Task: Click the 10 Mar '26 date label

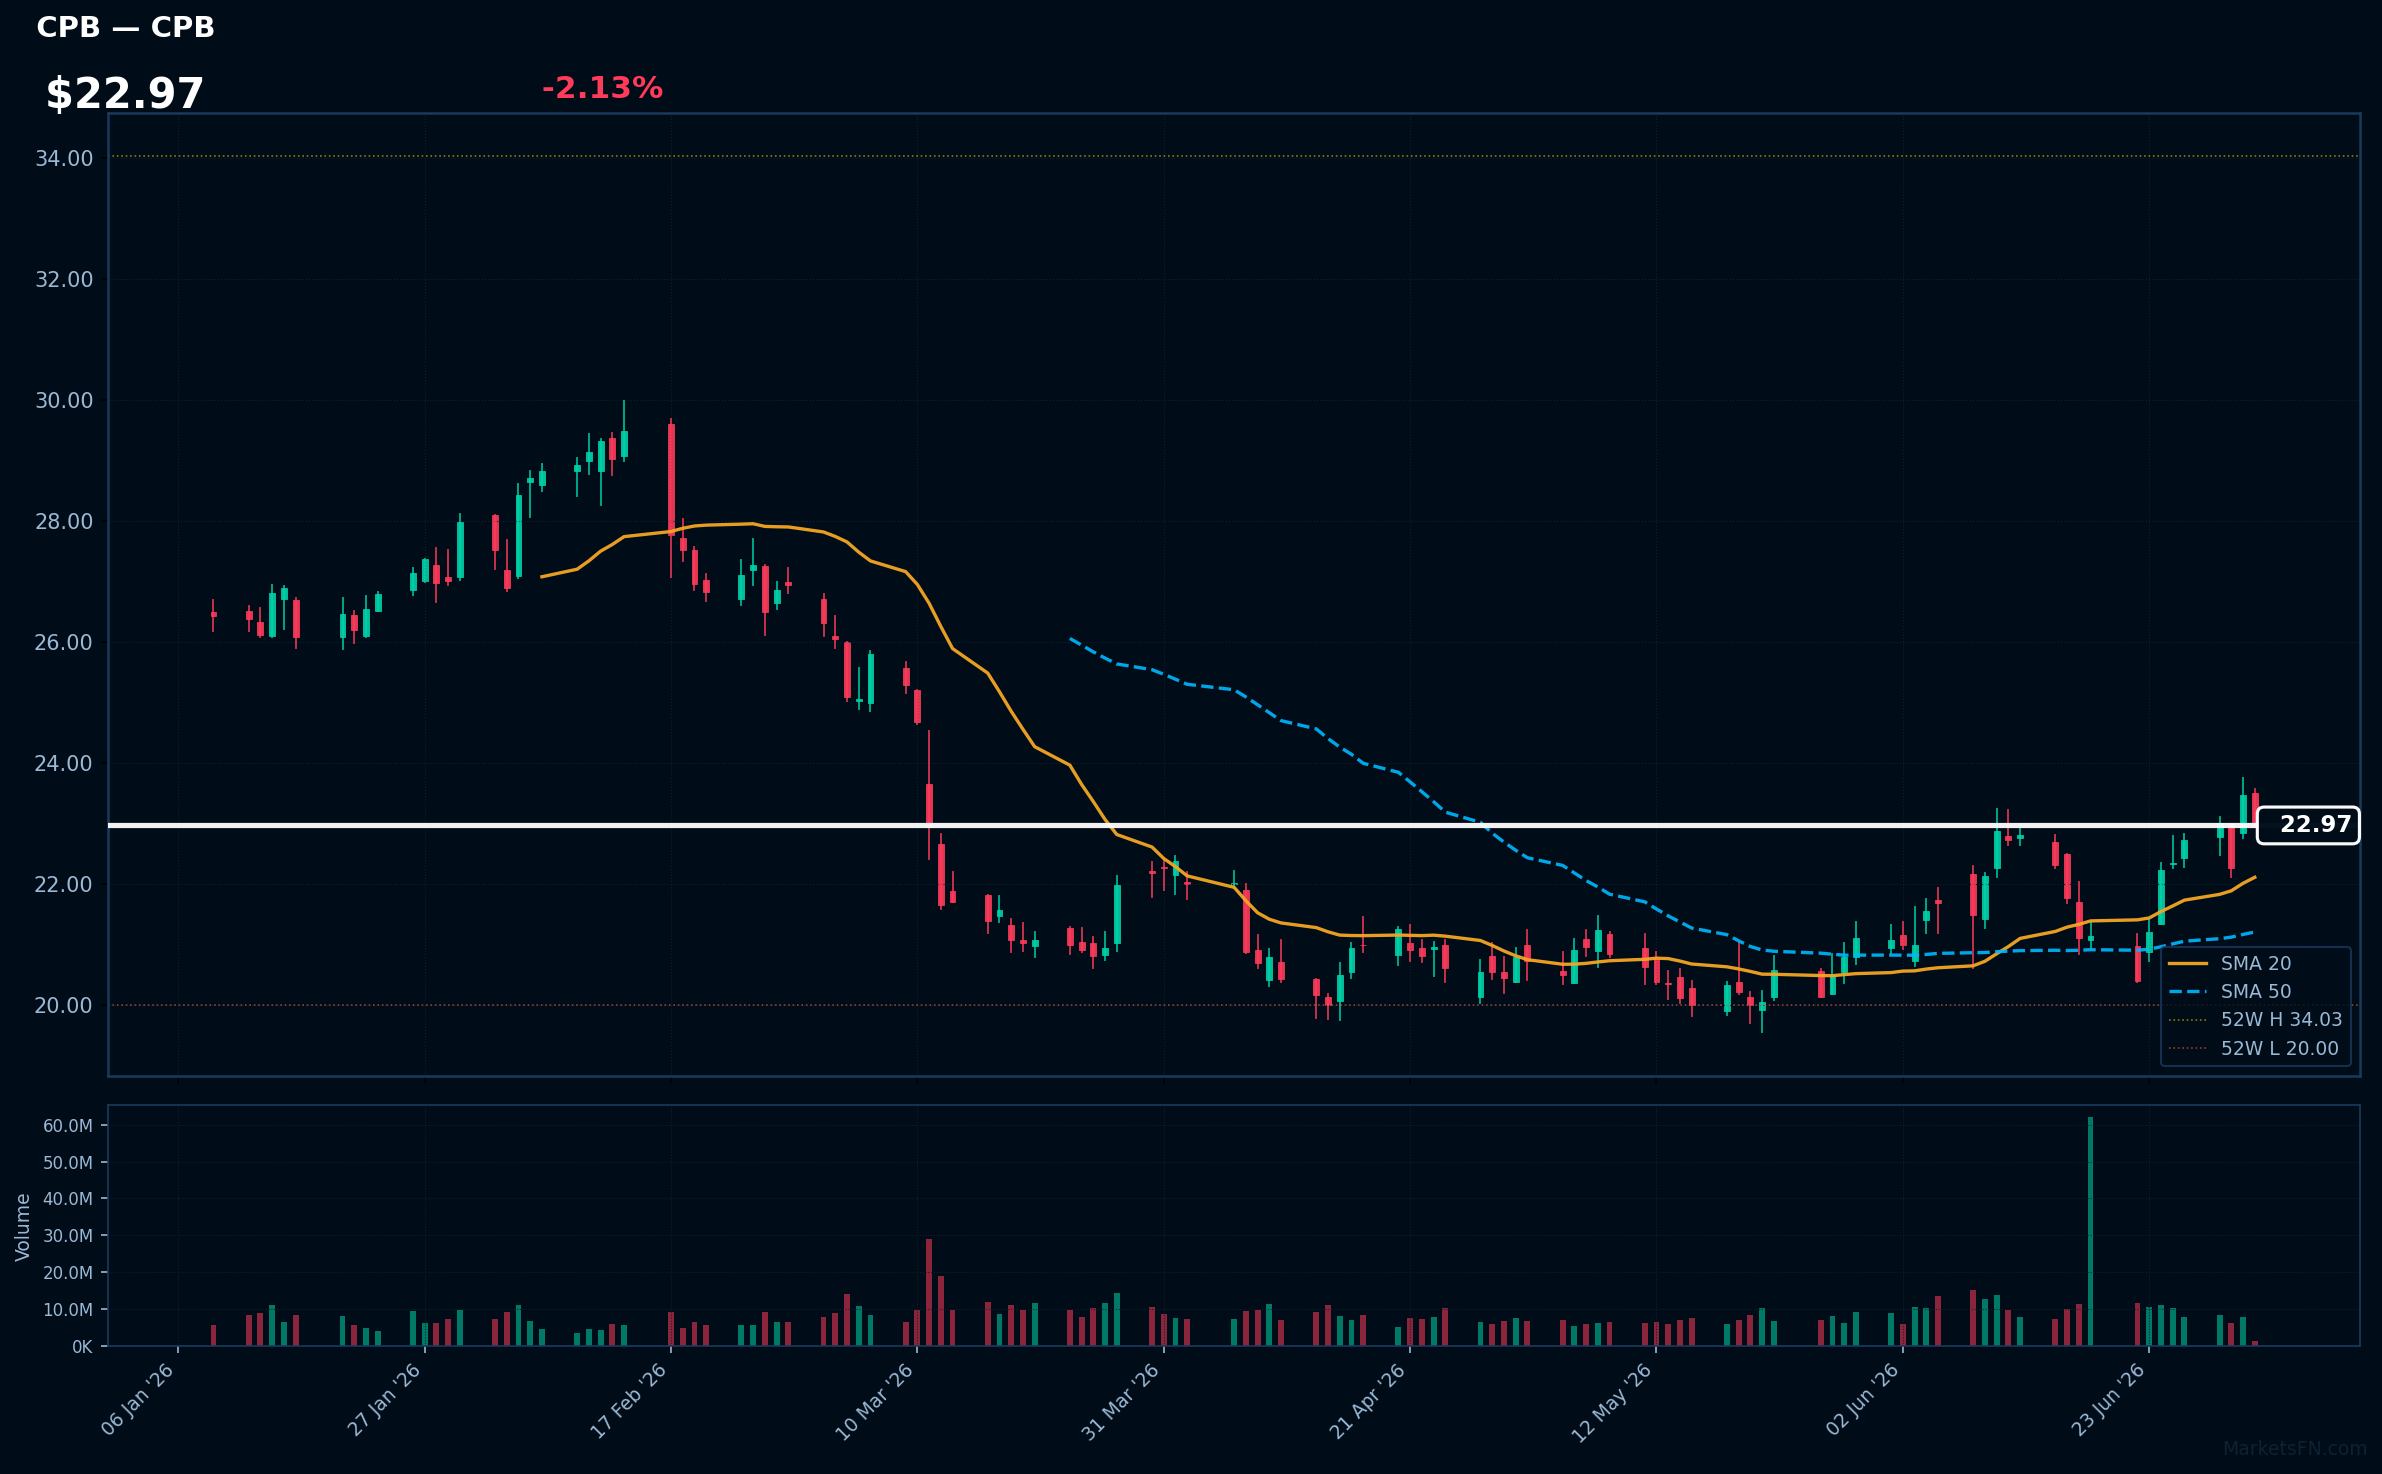Action: coord(874,1400)
